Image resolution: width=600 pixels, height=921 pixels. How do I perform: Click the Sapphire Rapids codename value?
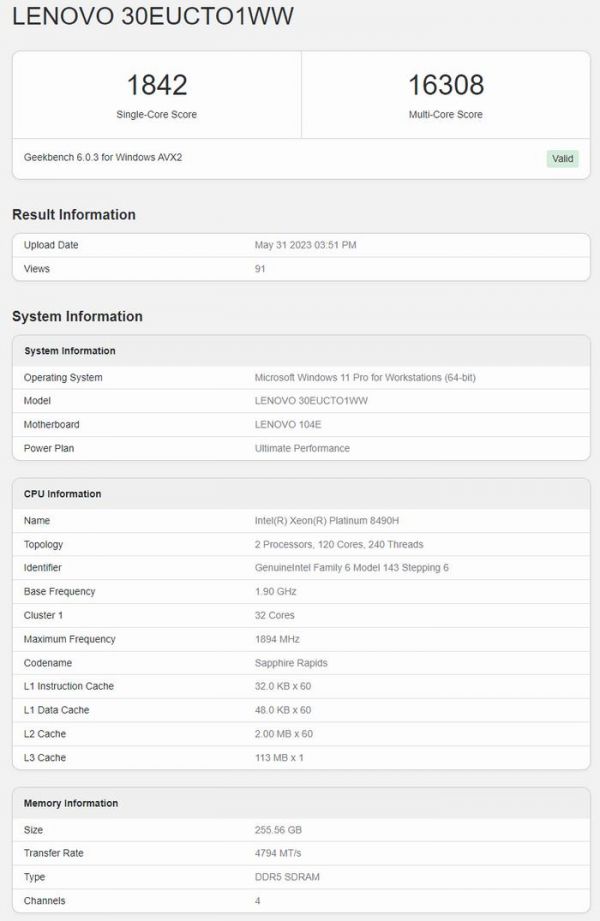click(x=291, y=663)
